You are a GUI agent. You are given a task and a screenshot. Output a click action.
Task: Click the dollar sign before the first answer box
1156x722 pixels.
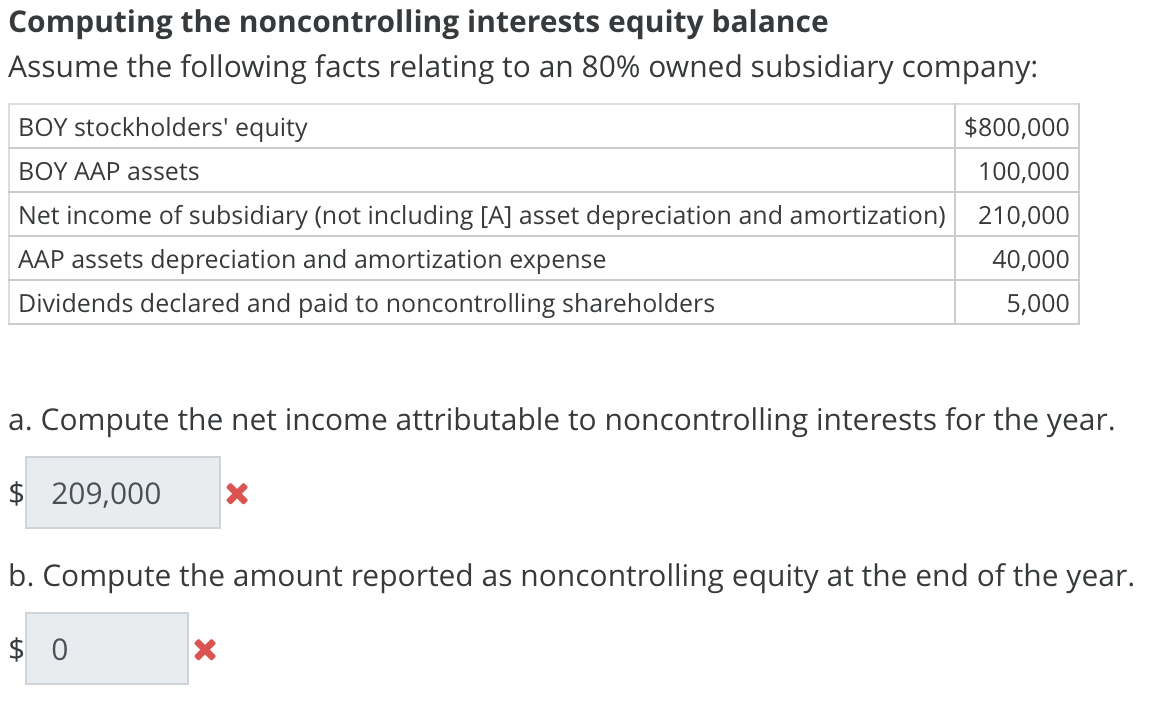(15, 492)
